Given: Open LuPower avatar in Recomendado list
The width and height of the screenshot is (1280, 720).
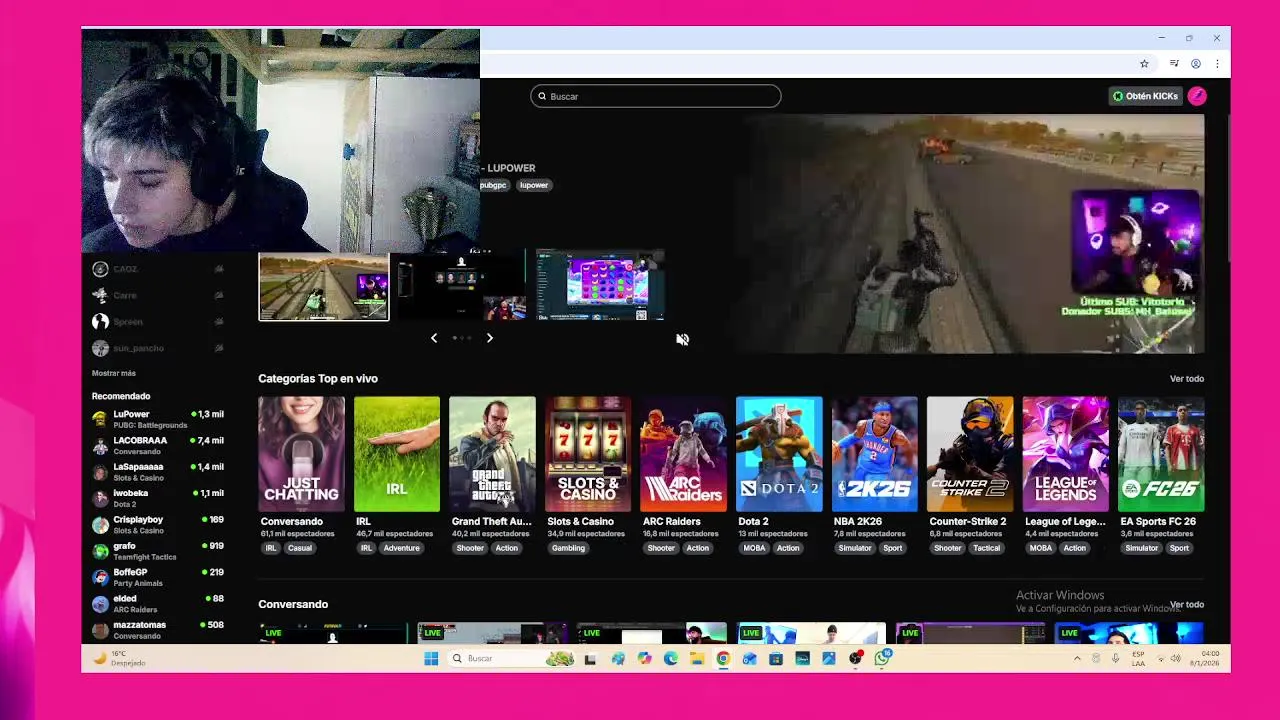Looking at the screenshot, I should [x=100, y=419].
